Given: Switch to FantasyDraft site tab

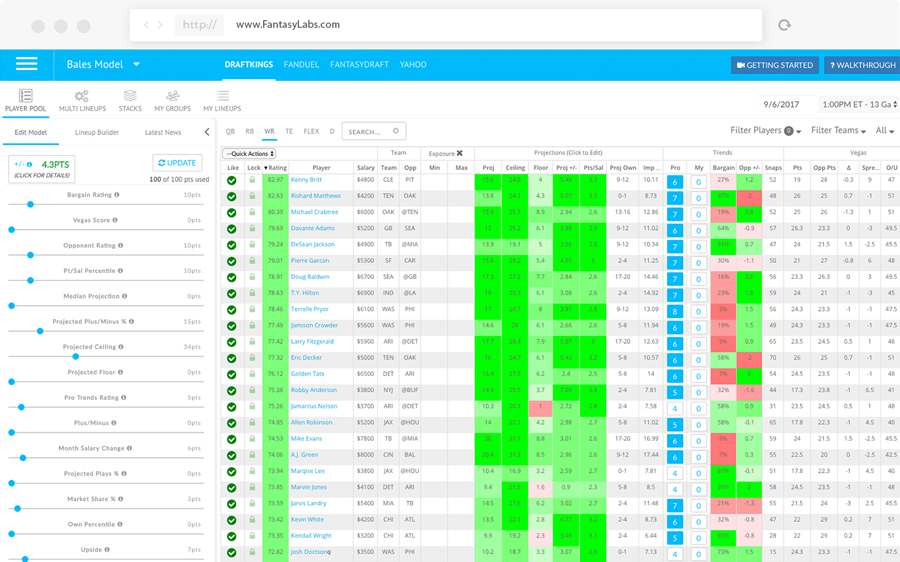Looking at the screenshot, I should (359, 64).
